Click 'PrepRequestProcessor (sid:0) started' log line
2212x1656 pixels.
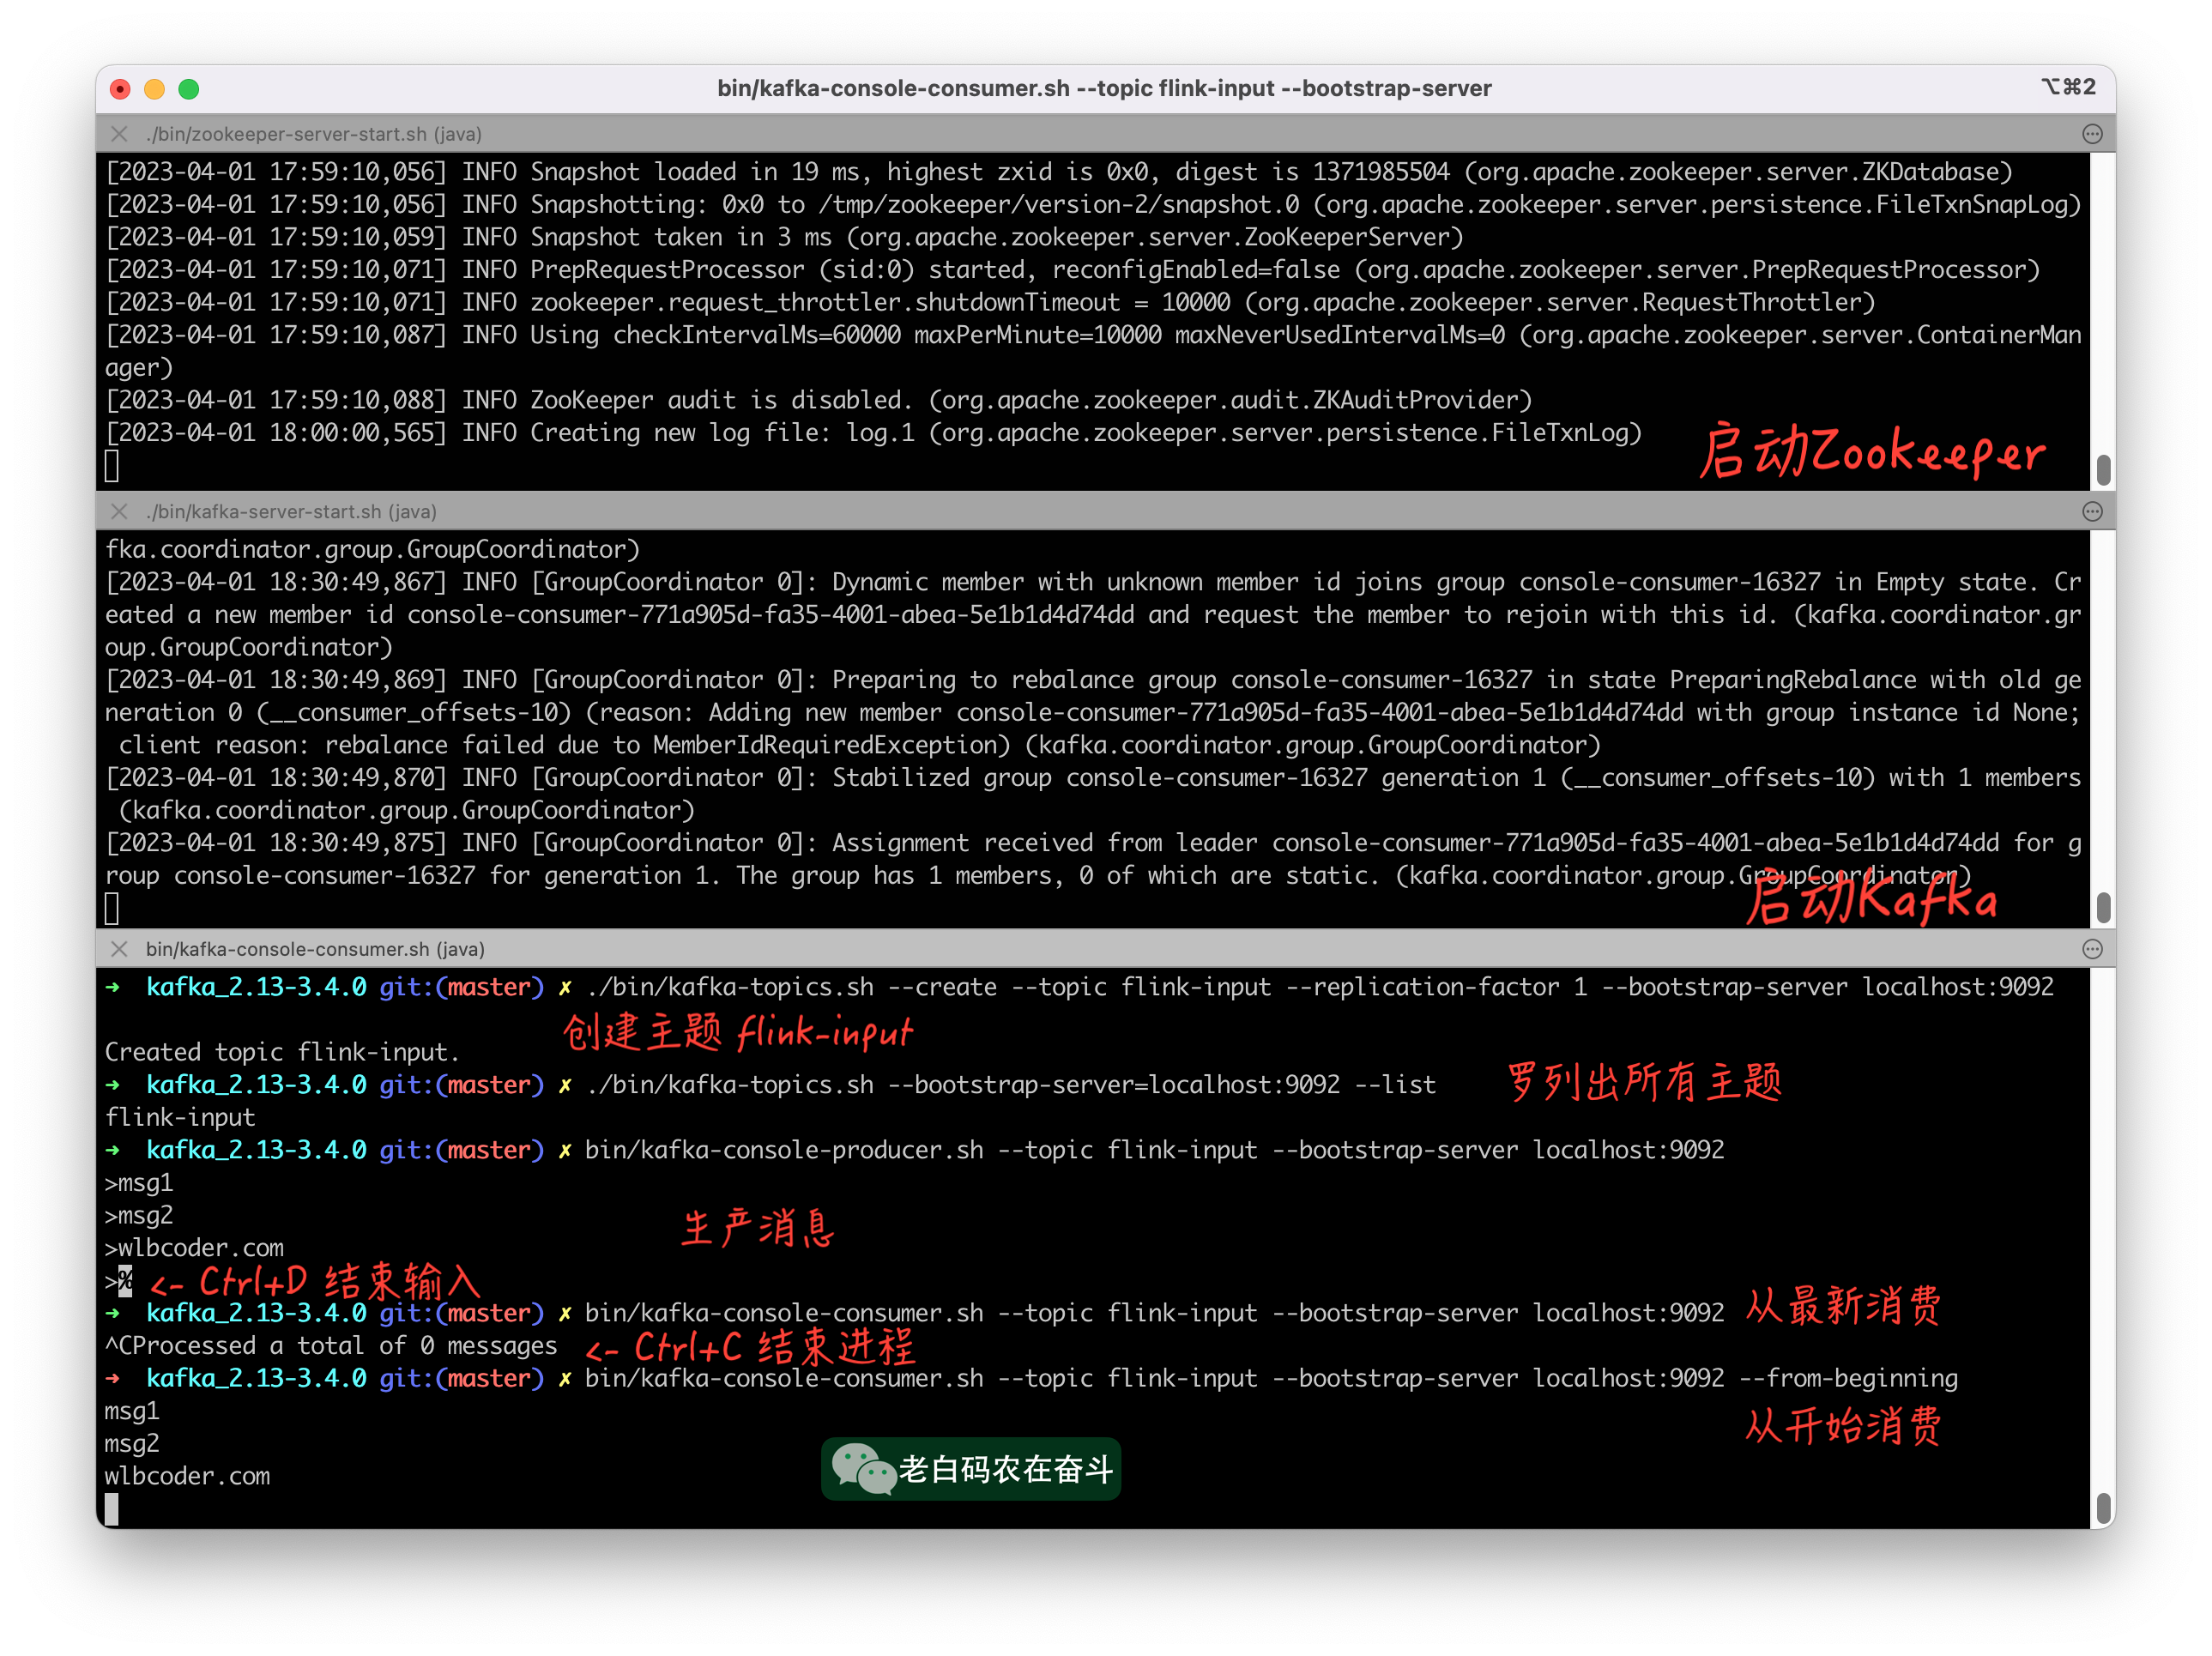tap(1072, 270)
